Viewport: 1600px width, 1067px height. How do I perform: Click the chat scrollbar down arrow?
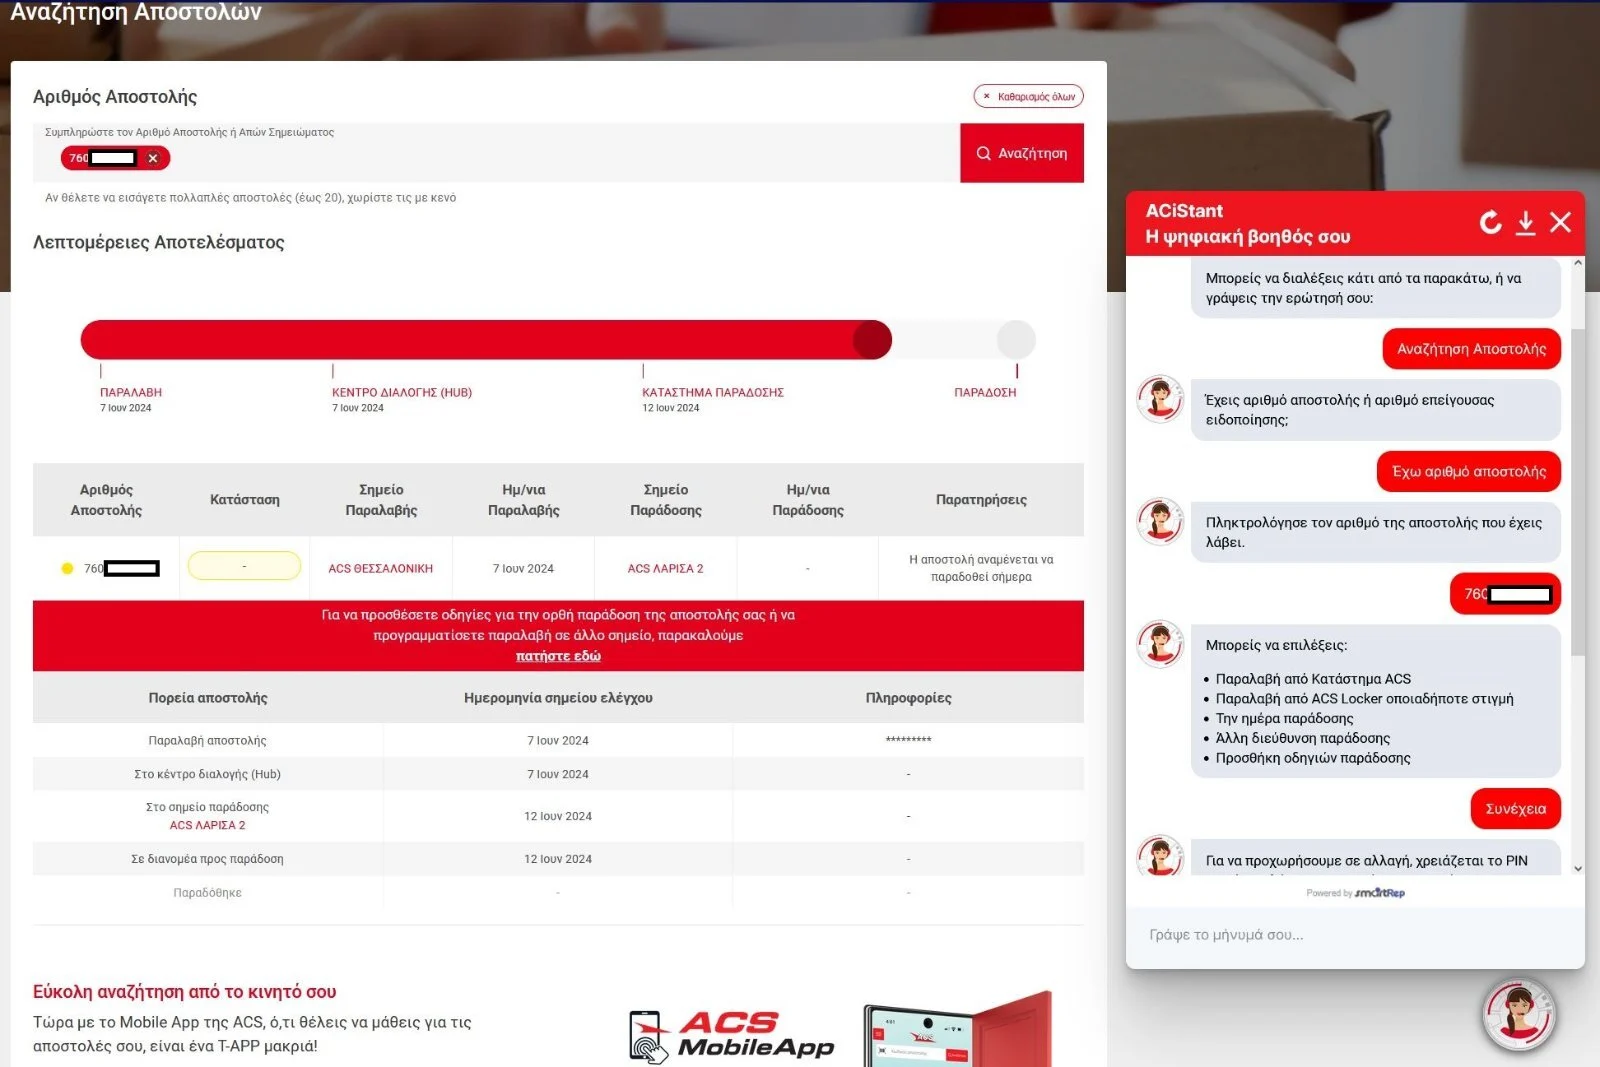tap(1578, 868)
